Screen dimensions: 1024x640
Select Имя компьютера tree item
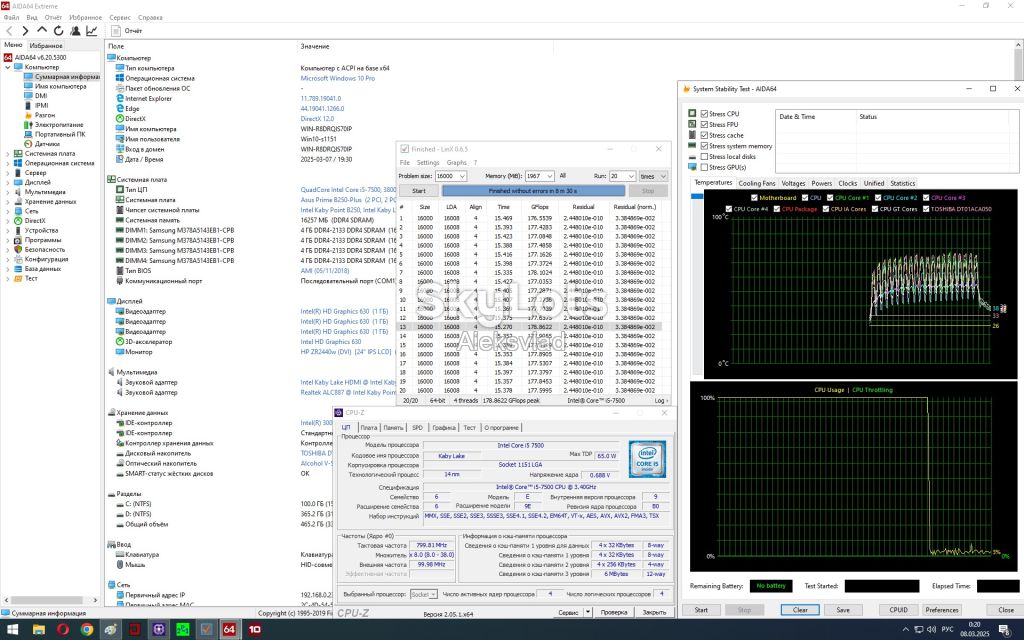60,86
